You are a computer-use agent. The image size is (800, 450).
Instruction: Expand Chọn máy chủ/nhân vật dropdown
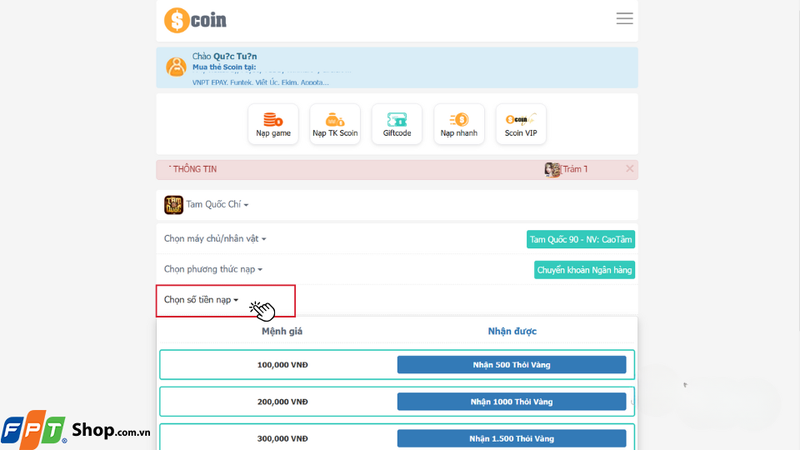(x=215, y=239)
